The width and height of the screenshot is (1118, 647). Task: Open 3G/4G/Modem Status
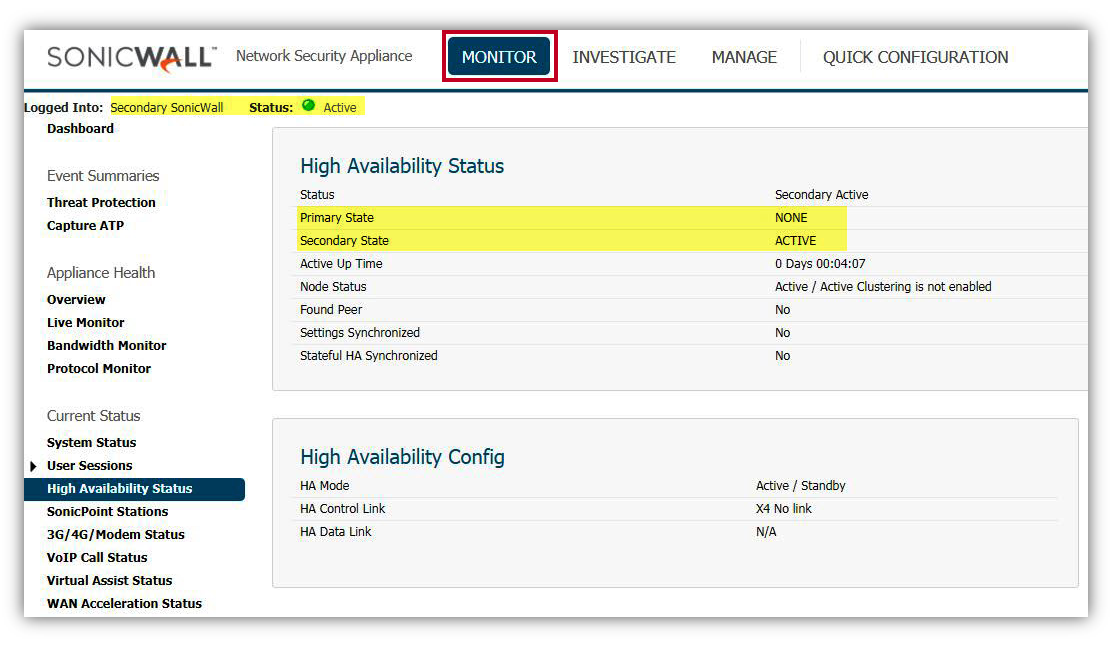(116, 534)
